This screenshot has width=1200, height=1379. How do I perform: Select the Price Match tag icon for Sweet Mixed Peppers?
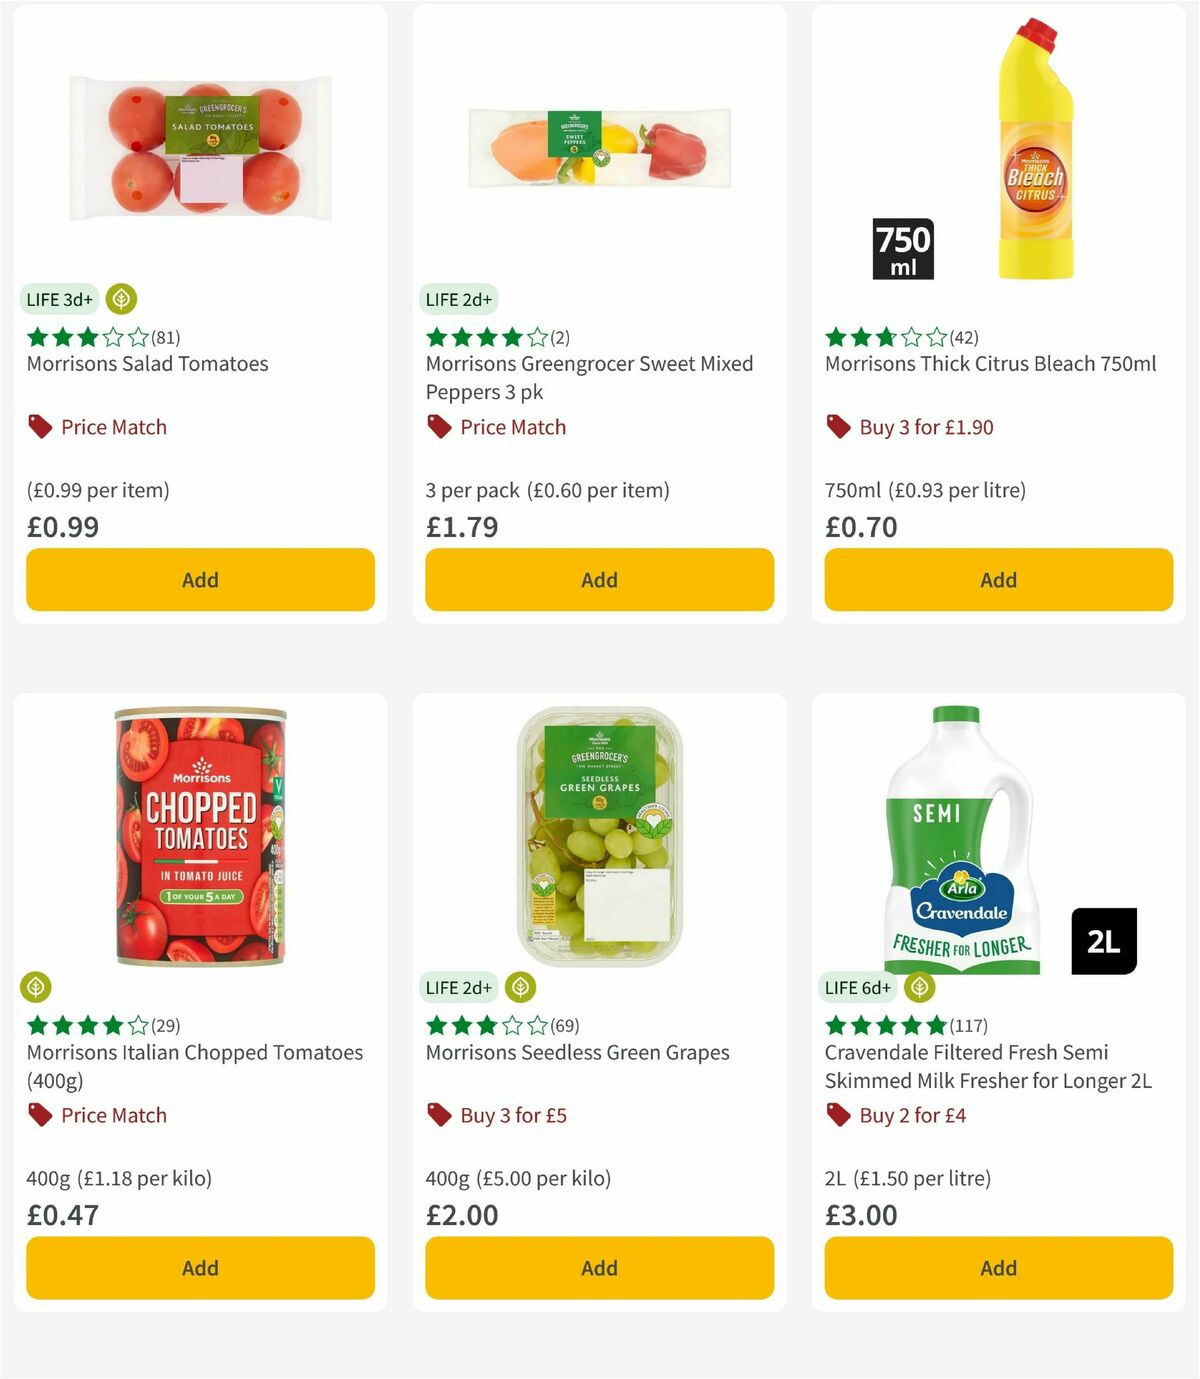[x=438, y=426]
